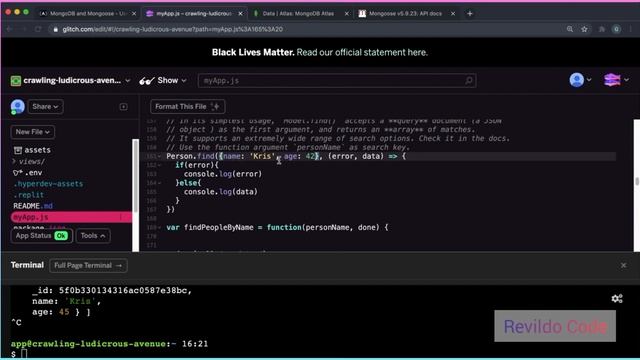Screen dimensions: 640x360
Task: Focus the myApp.js file search field
Action: point(337,80)
